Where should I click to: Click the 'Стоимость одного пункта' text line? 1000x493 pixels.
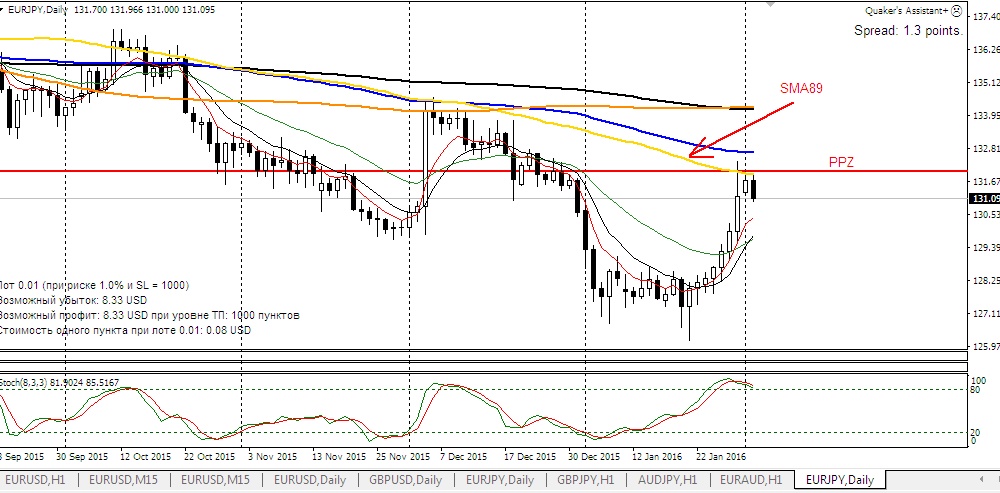[x=126, y=330]
